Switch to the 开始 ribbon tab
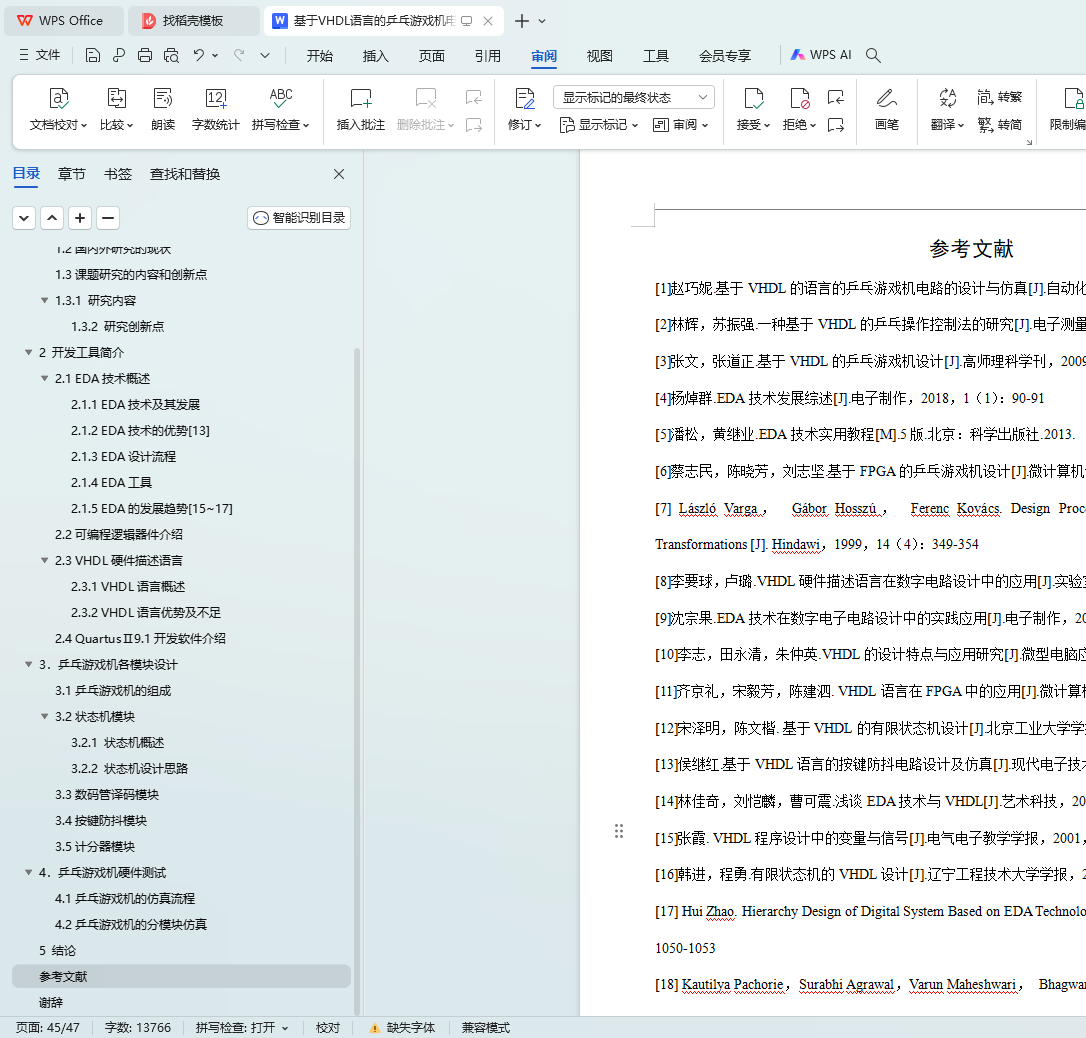Image resolution: width=1086 pixels, height=1038 pixels. tap(319, 56)
